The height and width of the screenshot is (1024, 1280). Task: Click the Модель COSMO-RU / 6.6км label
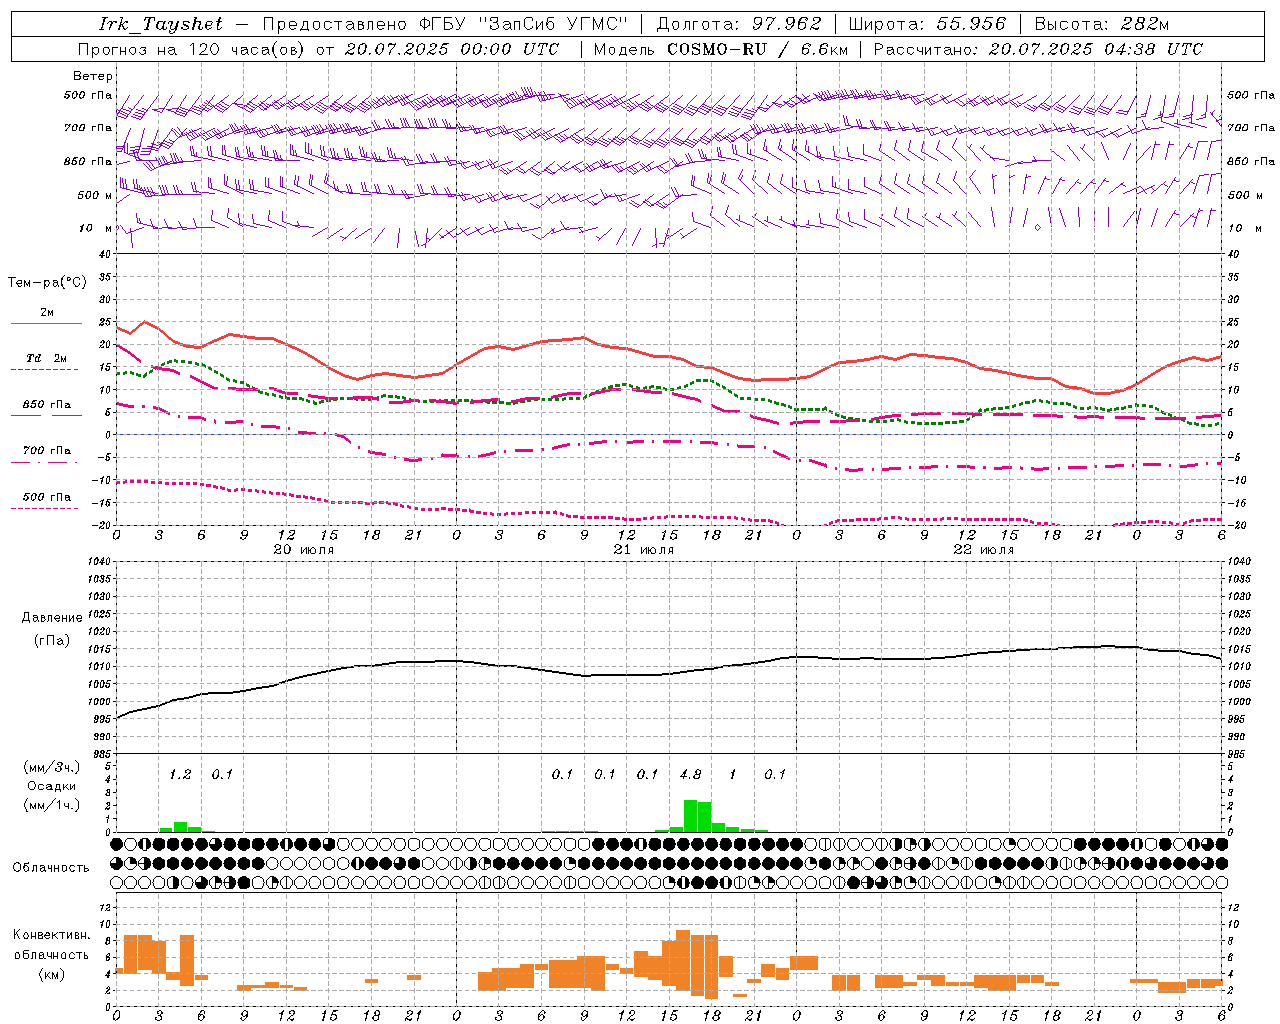tap(720, 49)
